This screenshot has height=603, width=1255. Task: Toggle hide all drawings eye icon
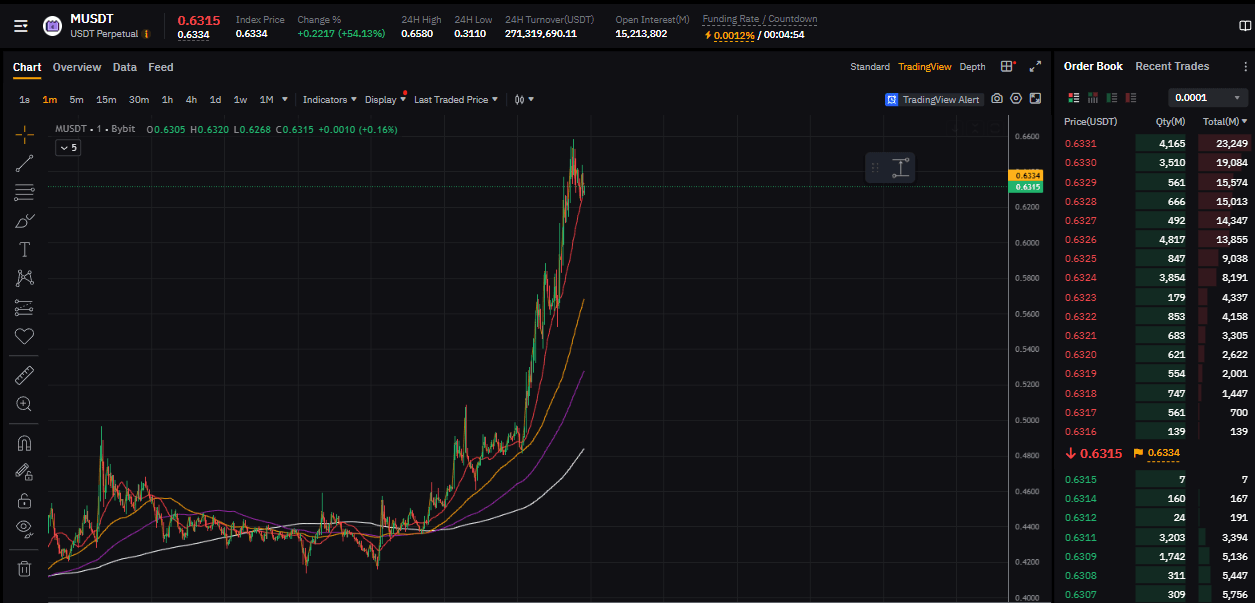click(x=24, y=528)
